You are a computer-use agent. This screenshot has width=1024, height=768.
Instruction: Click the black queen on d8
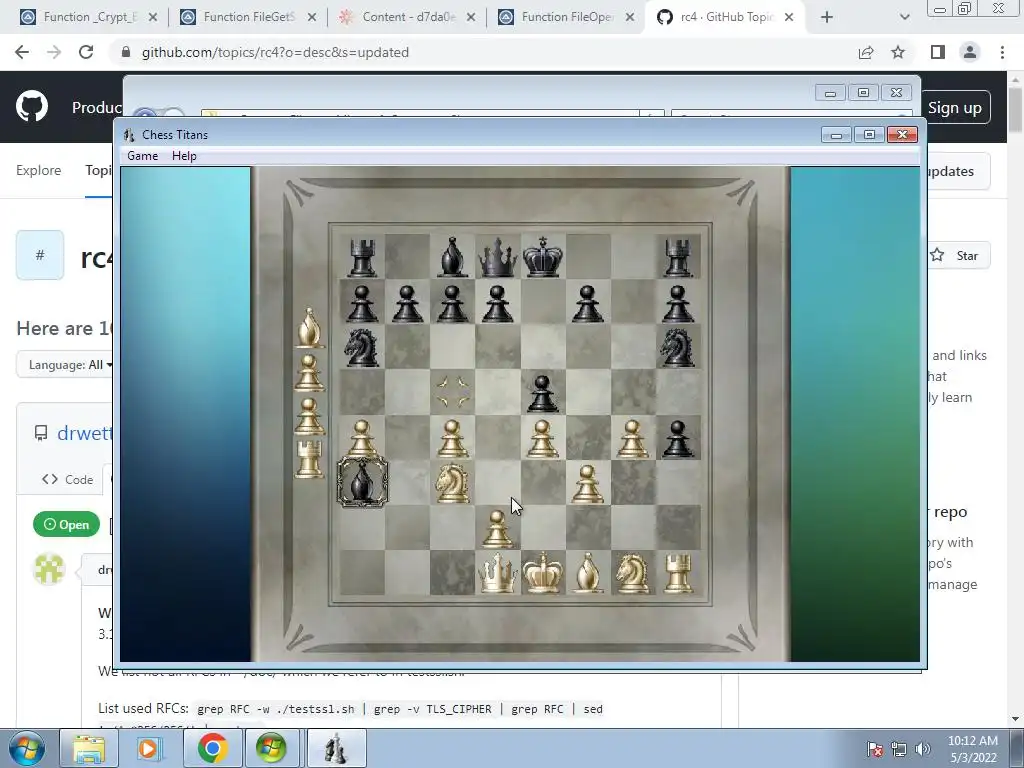[498, 257]
